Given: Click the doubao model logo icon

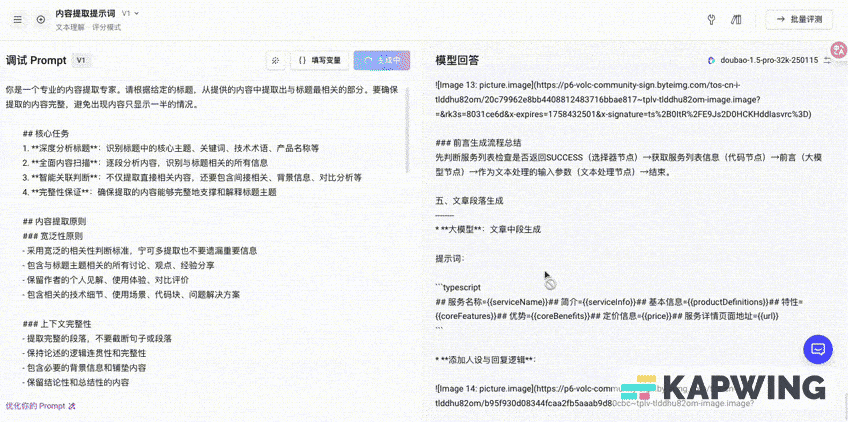Looking at the screenshot, I should coord(712,61).
